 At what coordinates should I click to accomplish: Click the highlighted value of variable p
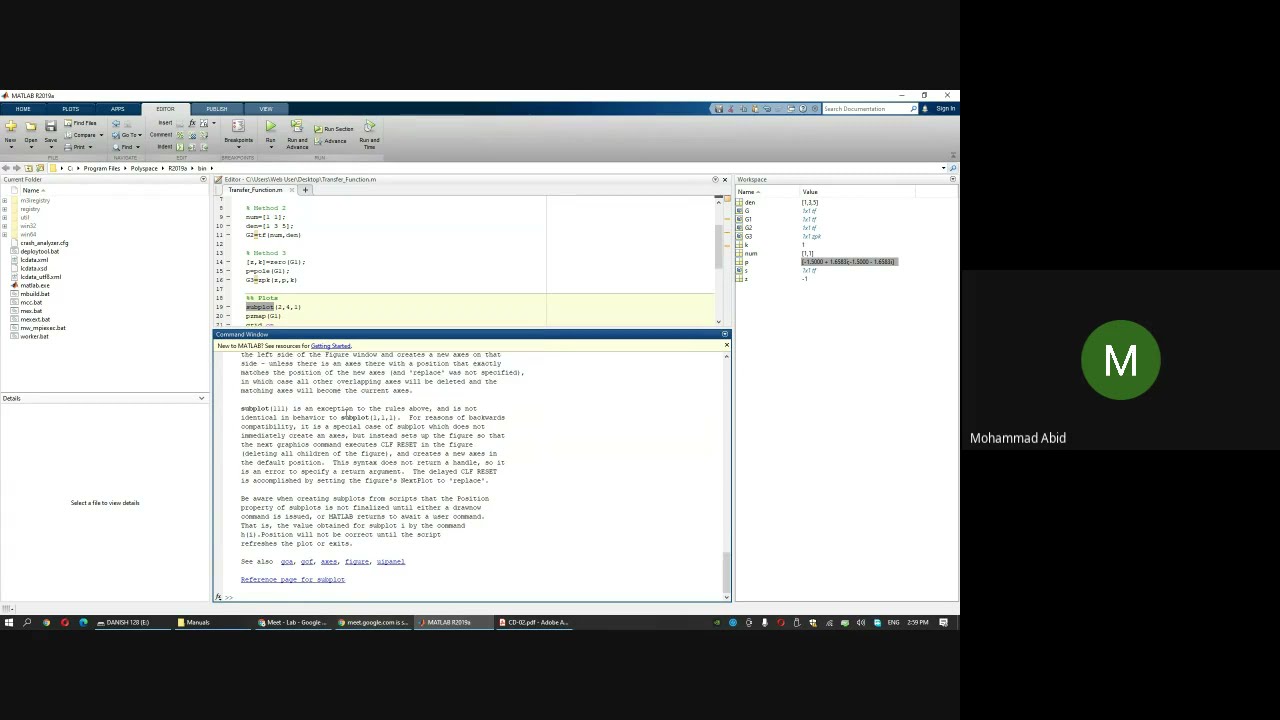point(848,262)
